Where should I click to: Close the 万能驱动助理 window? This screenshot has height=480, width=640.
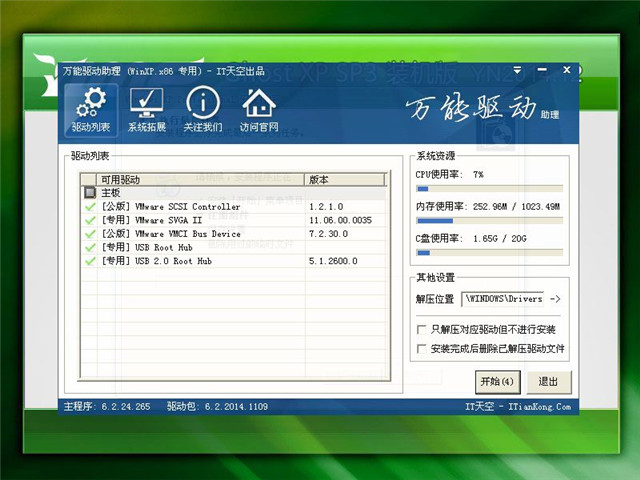[567, 70]
